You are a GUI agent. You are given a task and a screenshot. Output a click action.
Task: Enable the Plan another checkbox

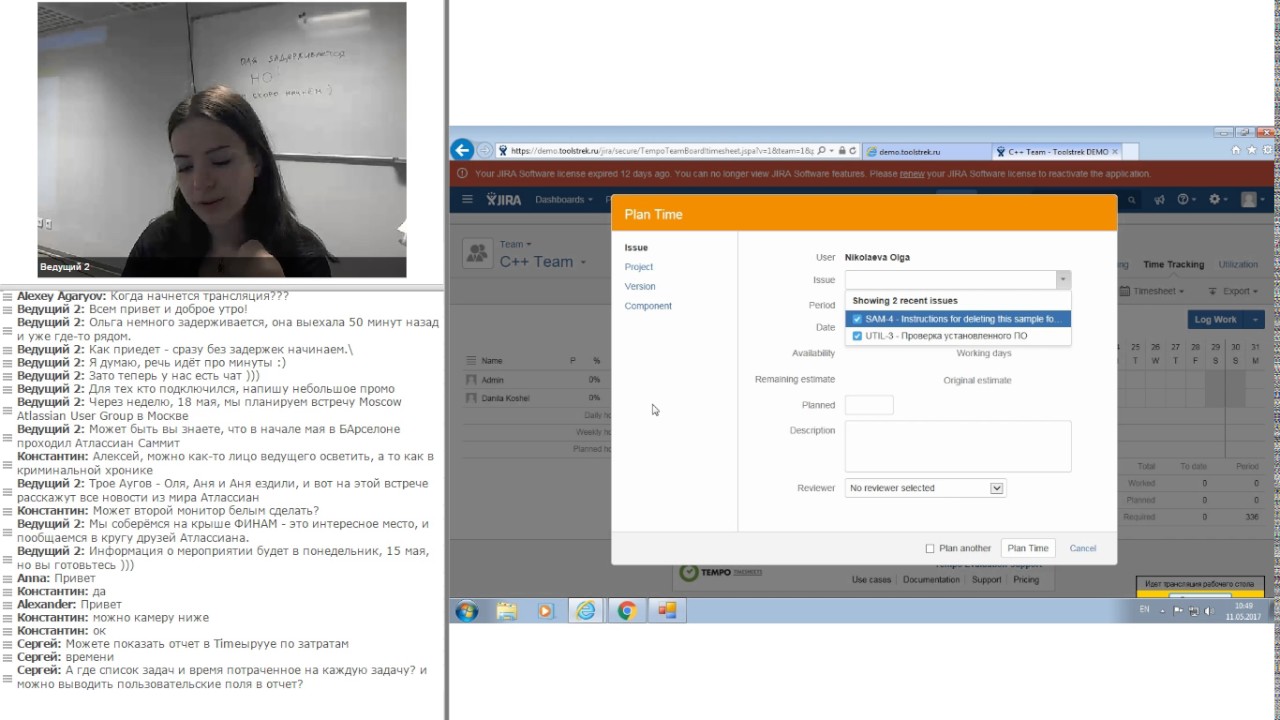930,548
